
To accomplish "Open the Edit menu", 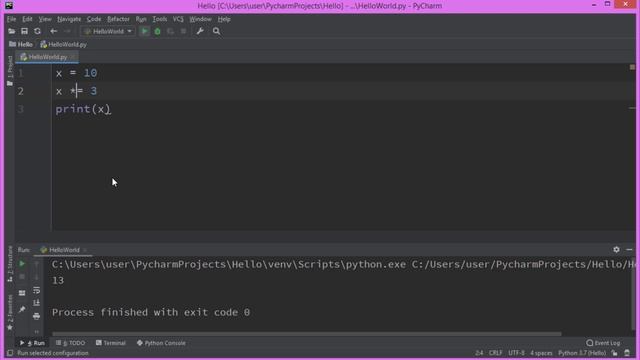I will (27, 19).
